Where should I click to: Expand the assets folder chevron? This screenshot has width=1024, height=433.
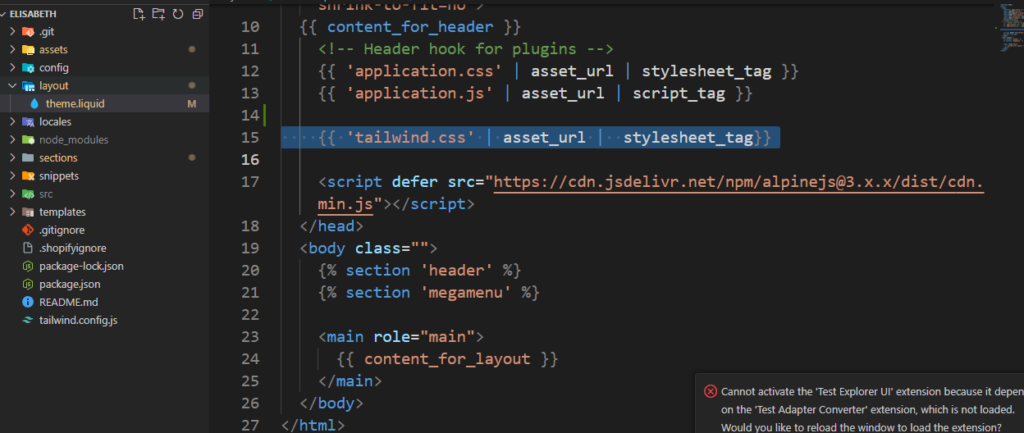click(x=12, y=50)
